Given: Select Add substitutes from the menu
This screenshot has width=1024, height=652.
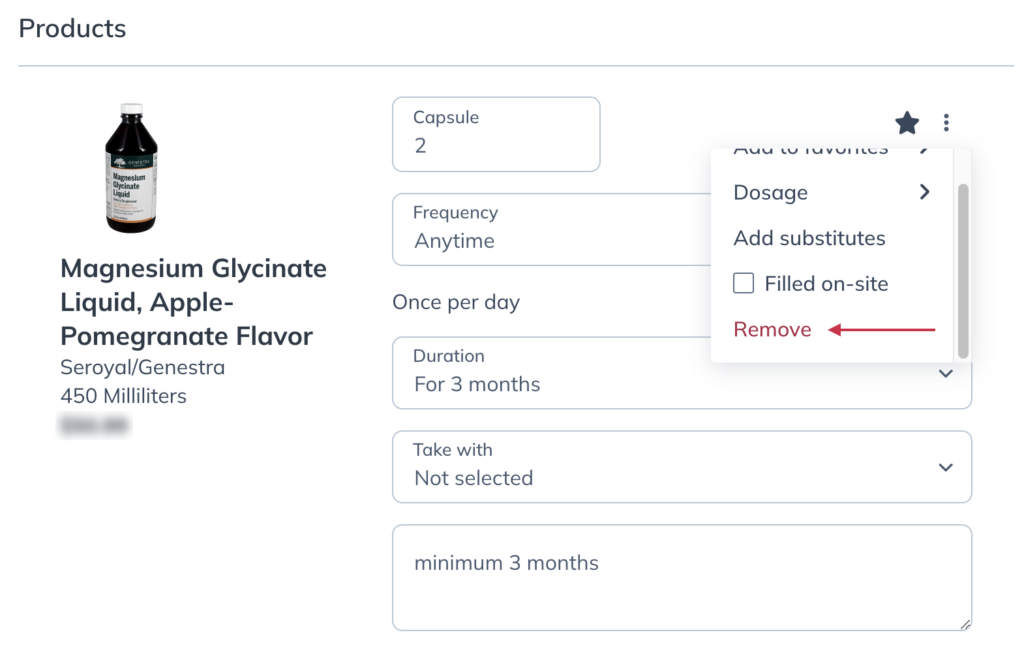Looking at the screenshot, I should [809, 238].
